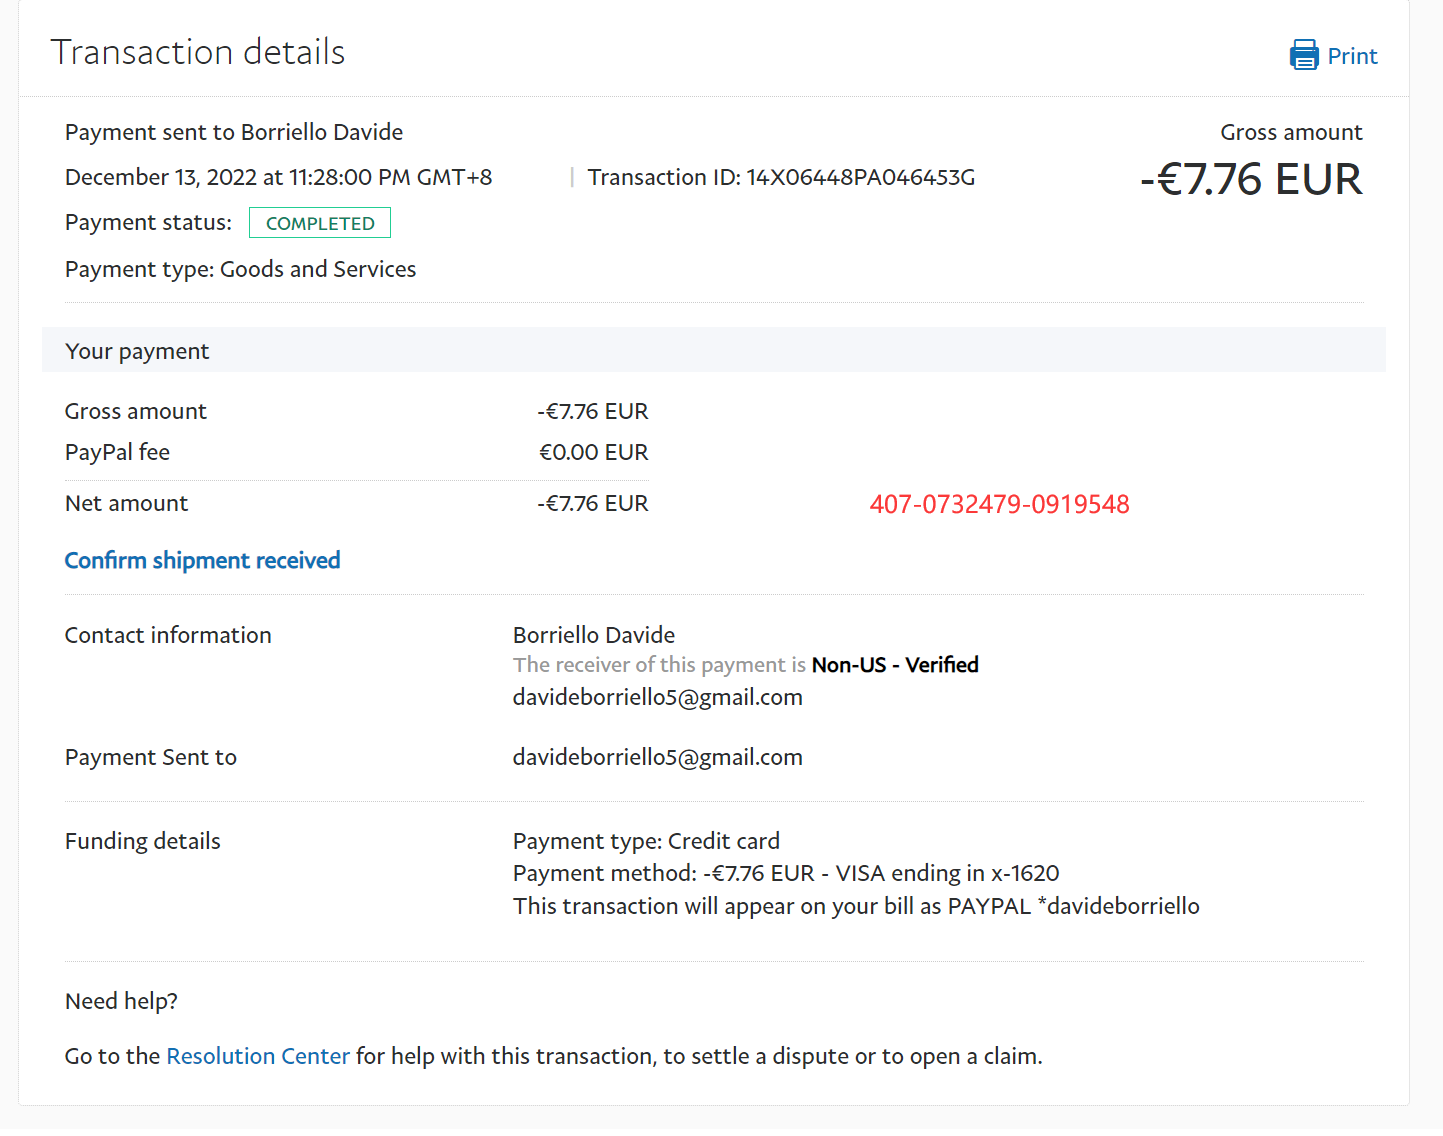Click the Non-US - Verified receiver status
This screenshot has height=1136, width=1443.
[x=894, y=665]
